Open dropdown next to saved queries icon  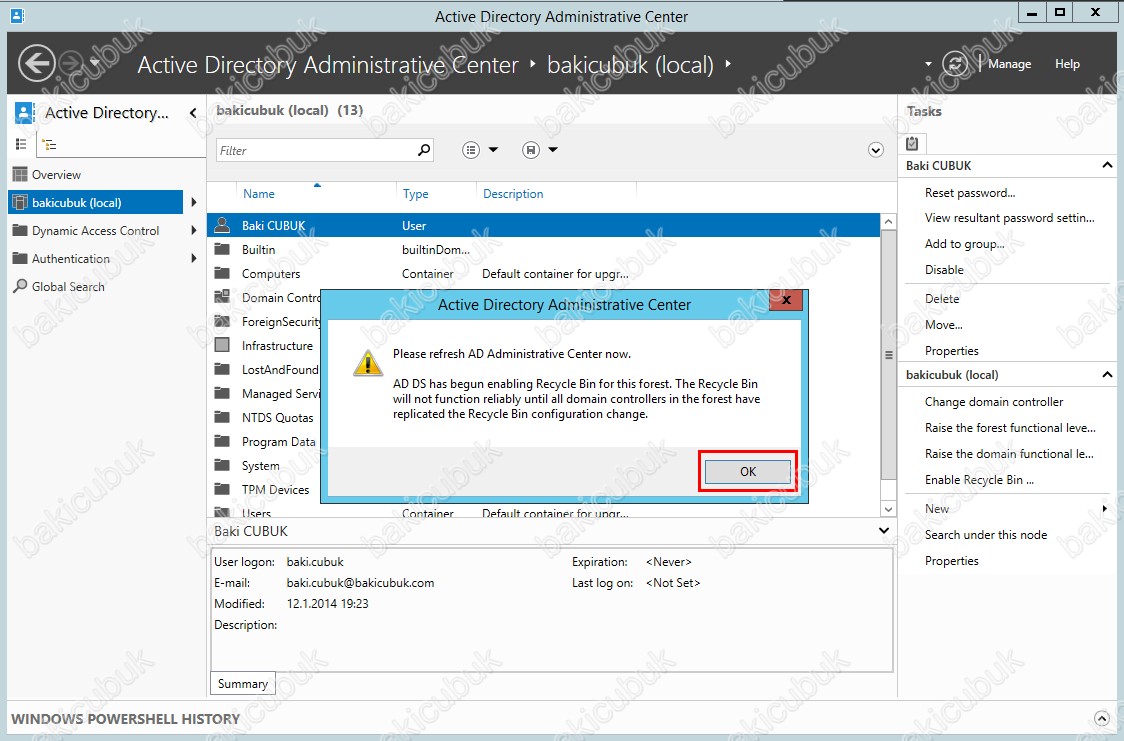pos(553,150)
